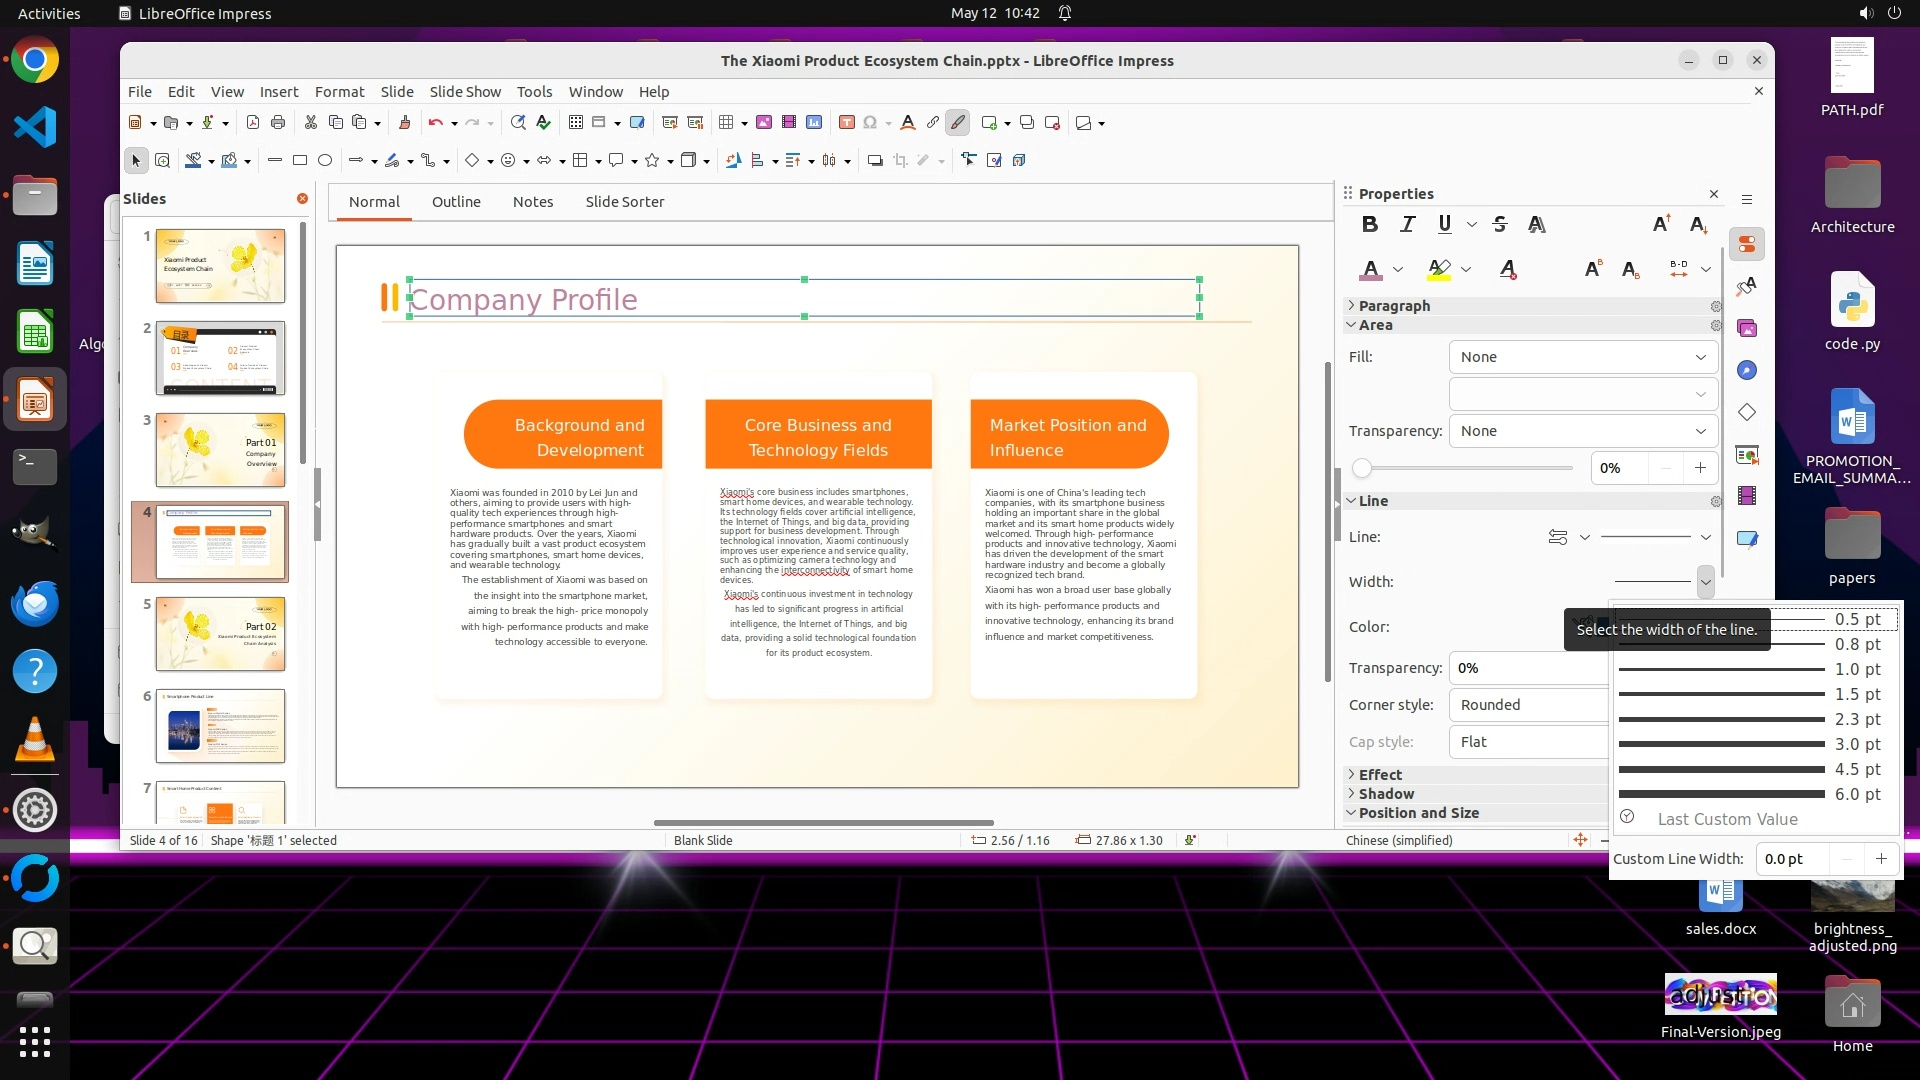Image resolution: width=1920 pixels, height=1080 pixels.
Task: Toggle Strikethrough in Properties panel
Action: 1499,224
